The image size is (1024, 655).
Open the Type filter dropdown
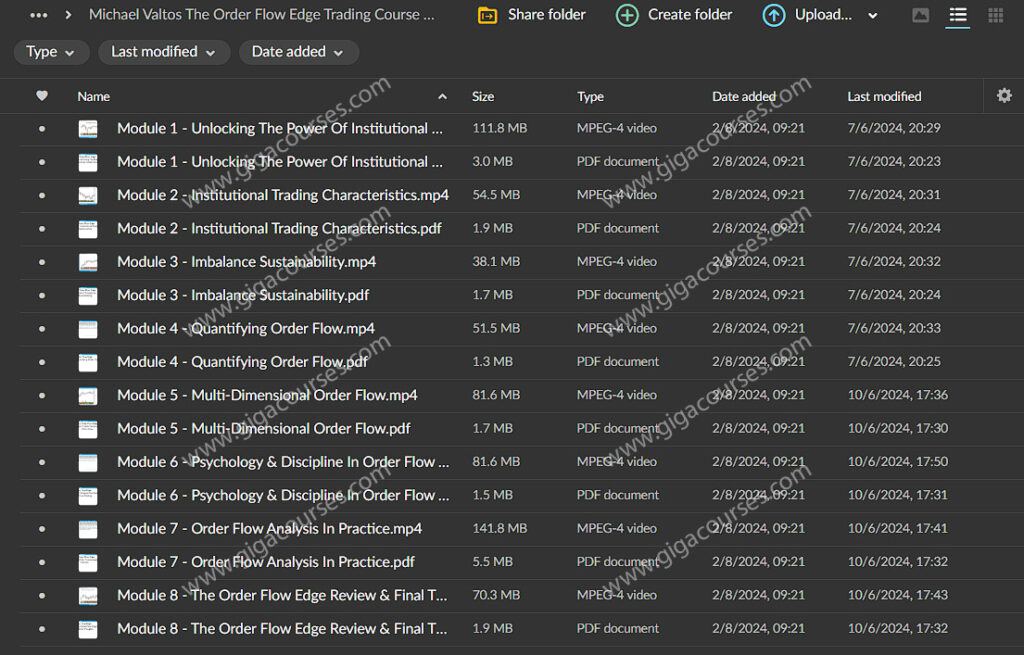click(x=51, y=51)
